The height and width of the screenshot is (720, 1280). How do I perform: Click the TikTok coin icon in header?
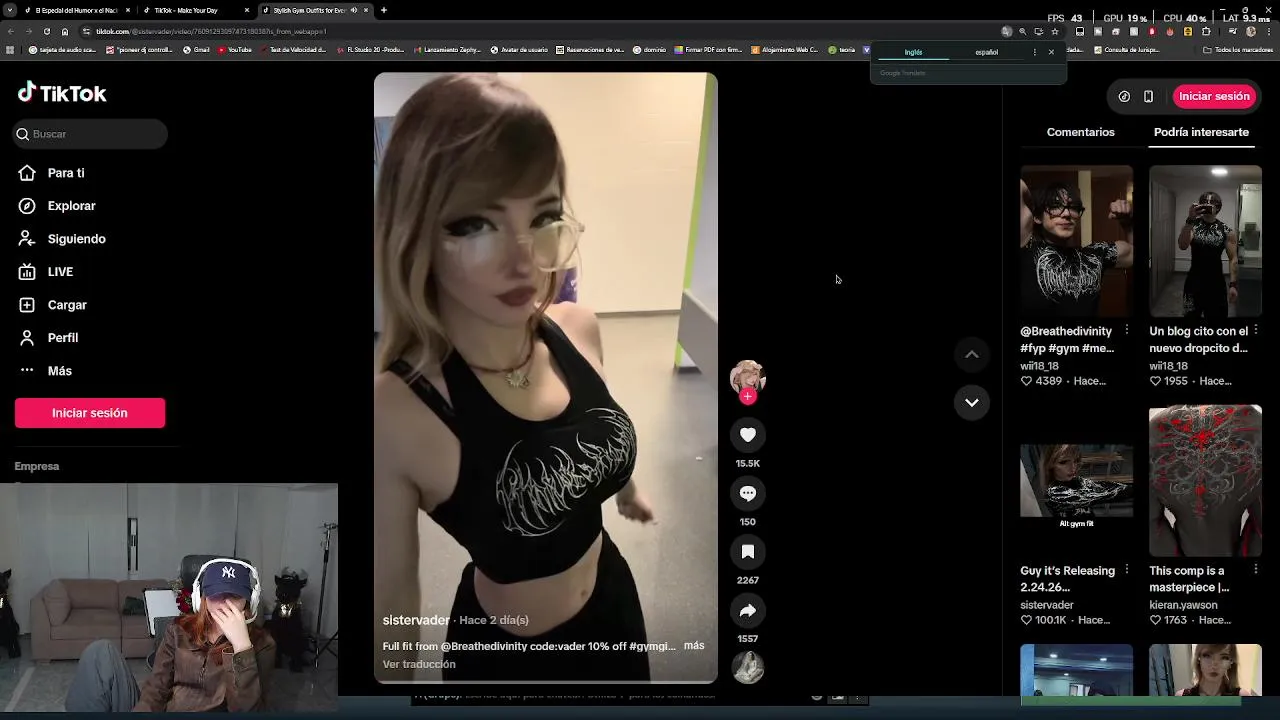coord(1124,96)
